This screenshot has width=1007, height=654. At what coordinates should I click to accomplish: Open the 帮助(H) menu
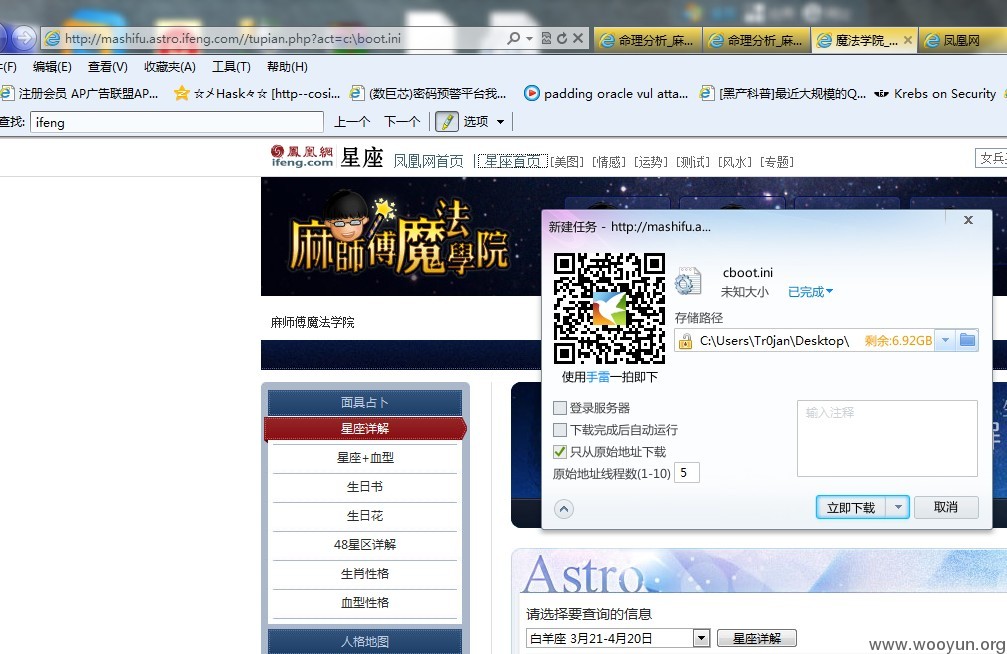click(287, 67)
